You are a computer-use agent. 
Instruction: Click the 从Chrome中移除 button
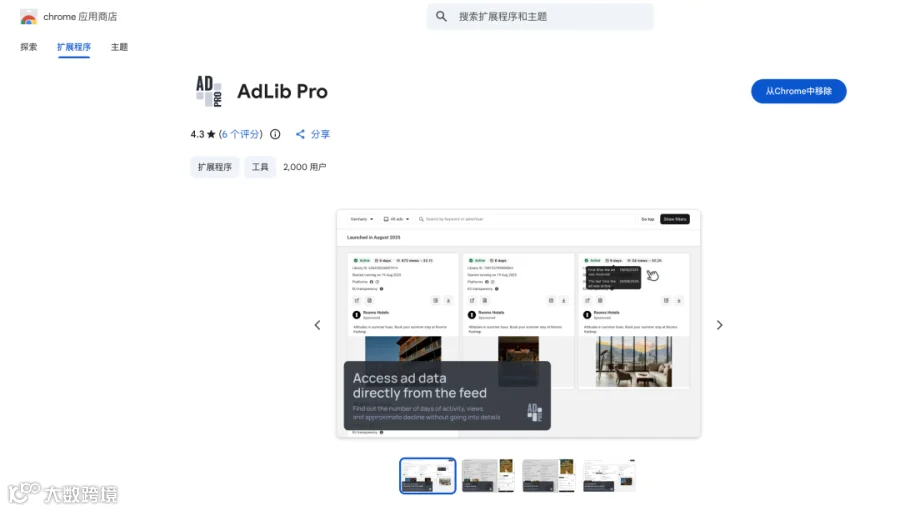(x=798, y=91)
